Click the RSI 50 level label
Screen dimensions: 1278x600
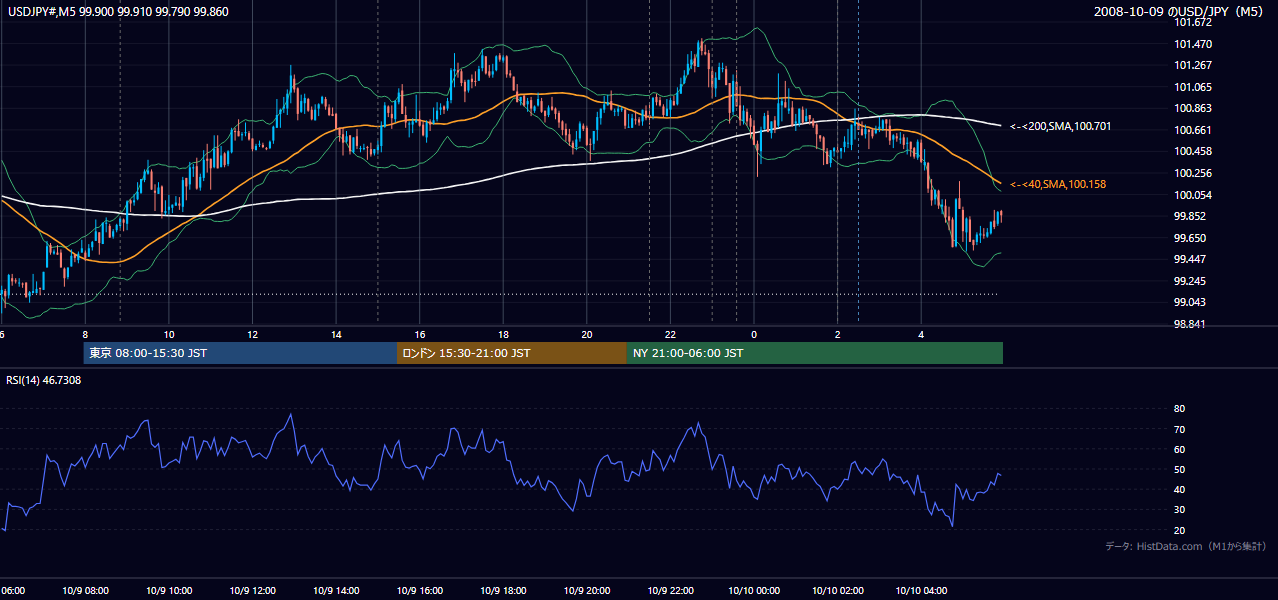[x=1179, y=470]
